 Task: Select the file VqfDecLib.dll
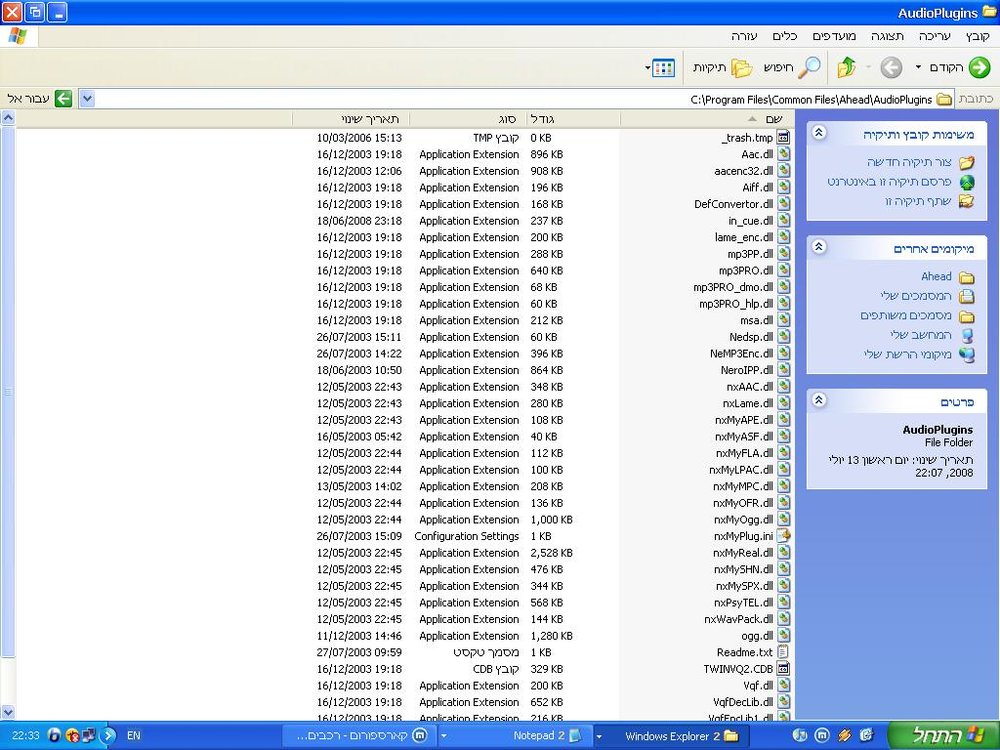point(743,702)
